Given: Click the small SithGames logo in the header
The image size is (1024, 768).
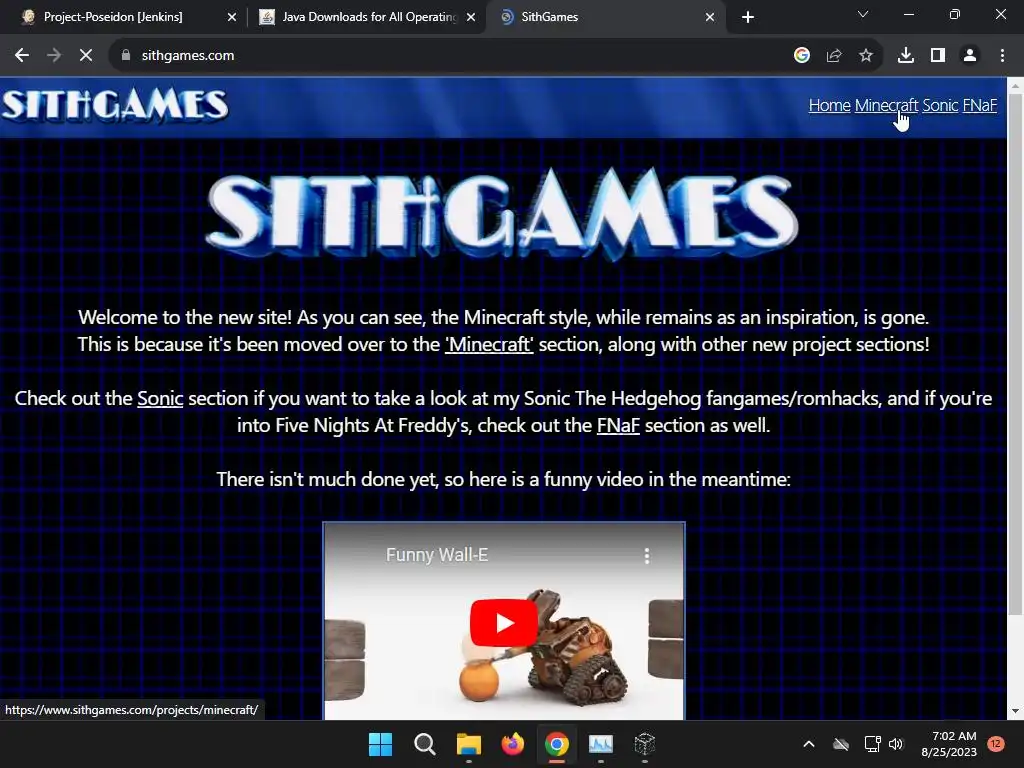Looking at the screenshot, I should coord(116,105).
